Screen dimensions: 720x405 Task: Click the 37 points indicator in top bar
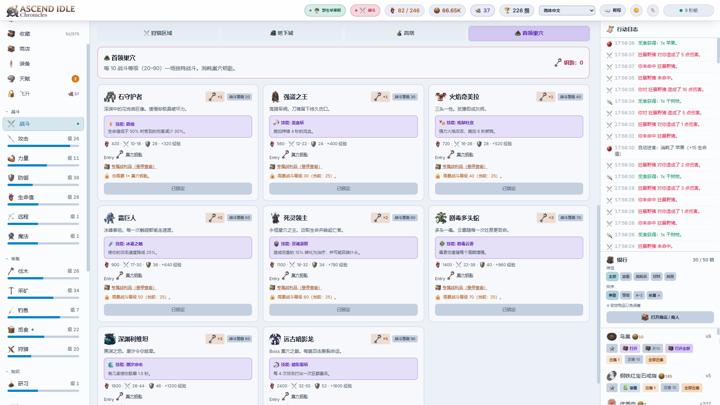click(483, 10)
